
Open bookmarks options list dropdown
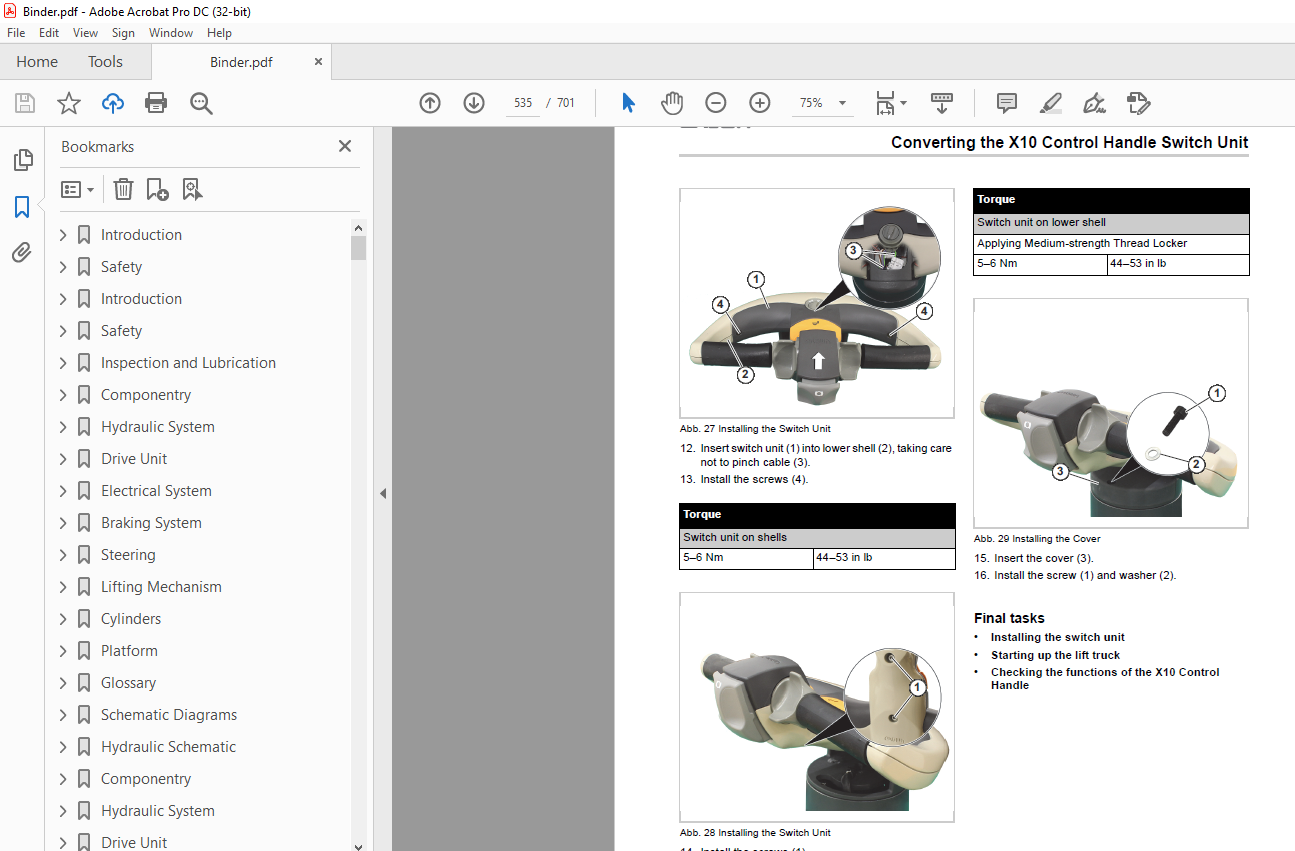click(78, 189)
